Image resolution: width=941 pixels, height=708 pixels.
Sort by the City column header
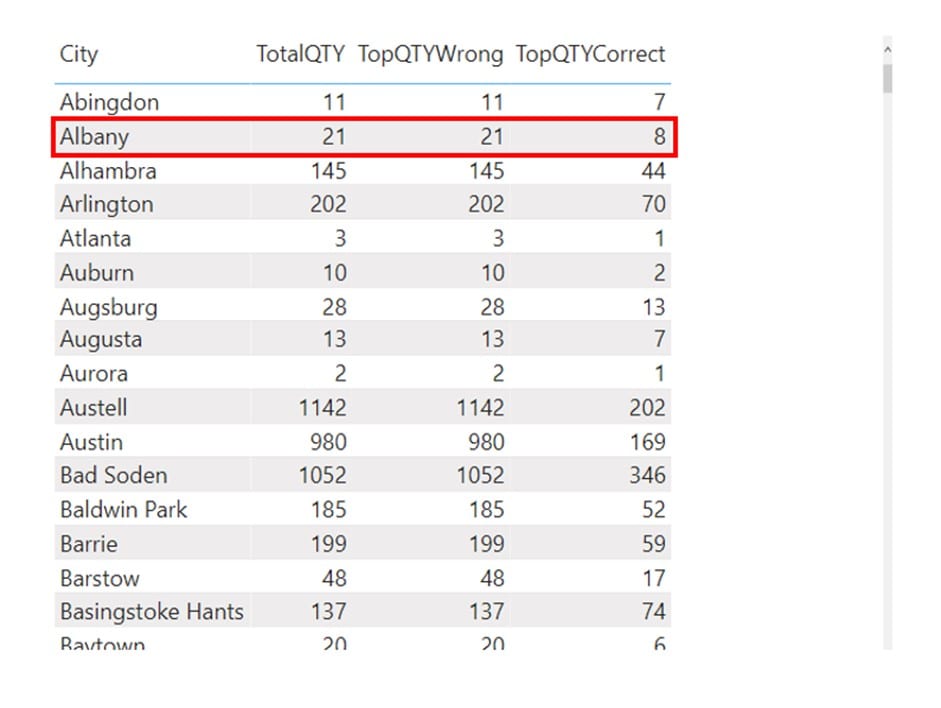tap(79, 54)
